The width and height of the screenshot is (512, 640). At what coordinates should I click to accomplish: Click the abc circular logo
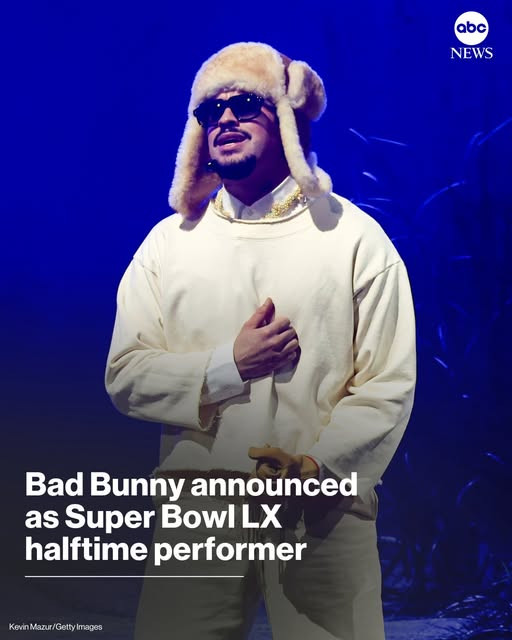point(471,28)
